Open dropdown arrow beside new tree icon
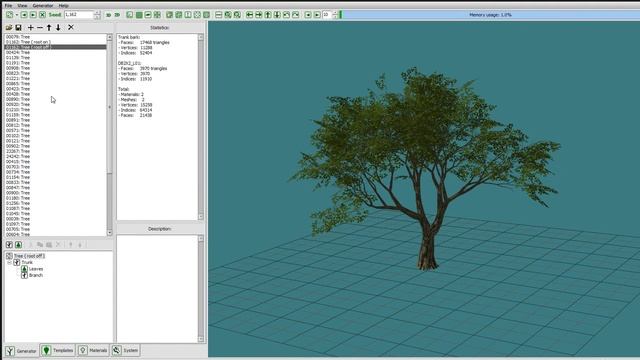Viewport: 640px width, 360px height. (17, 15)
